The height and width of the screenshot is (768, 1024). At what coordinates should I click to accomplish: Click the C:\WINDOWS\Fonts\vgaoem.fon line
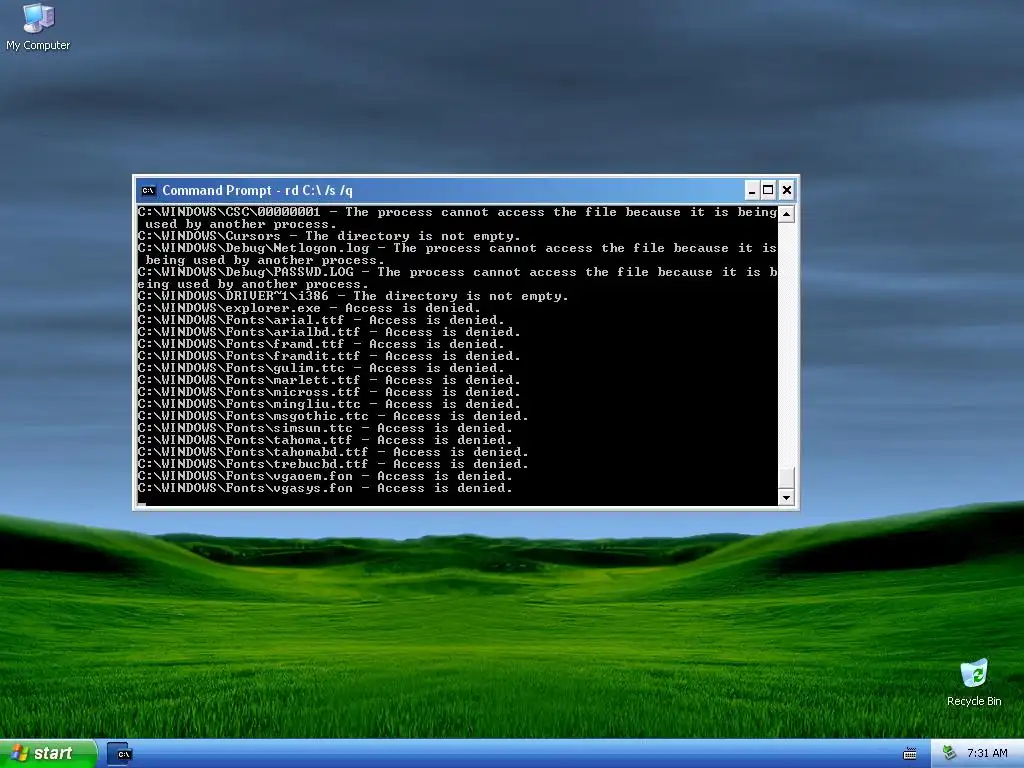pos(325,476)
